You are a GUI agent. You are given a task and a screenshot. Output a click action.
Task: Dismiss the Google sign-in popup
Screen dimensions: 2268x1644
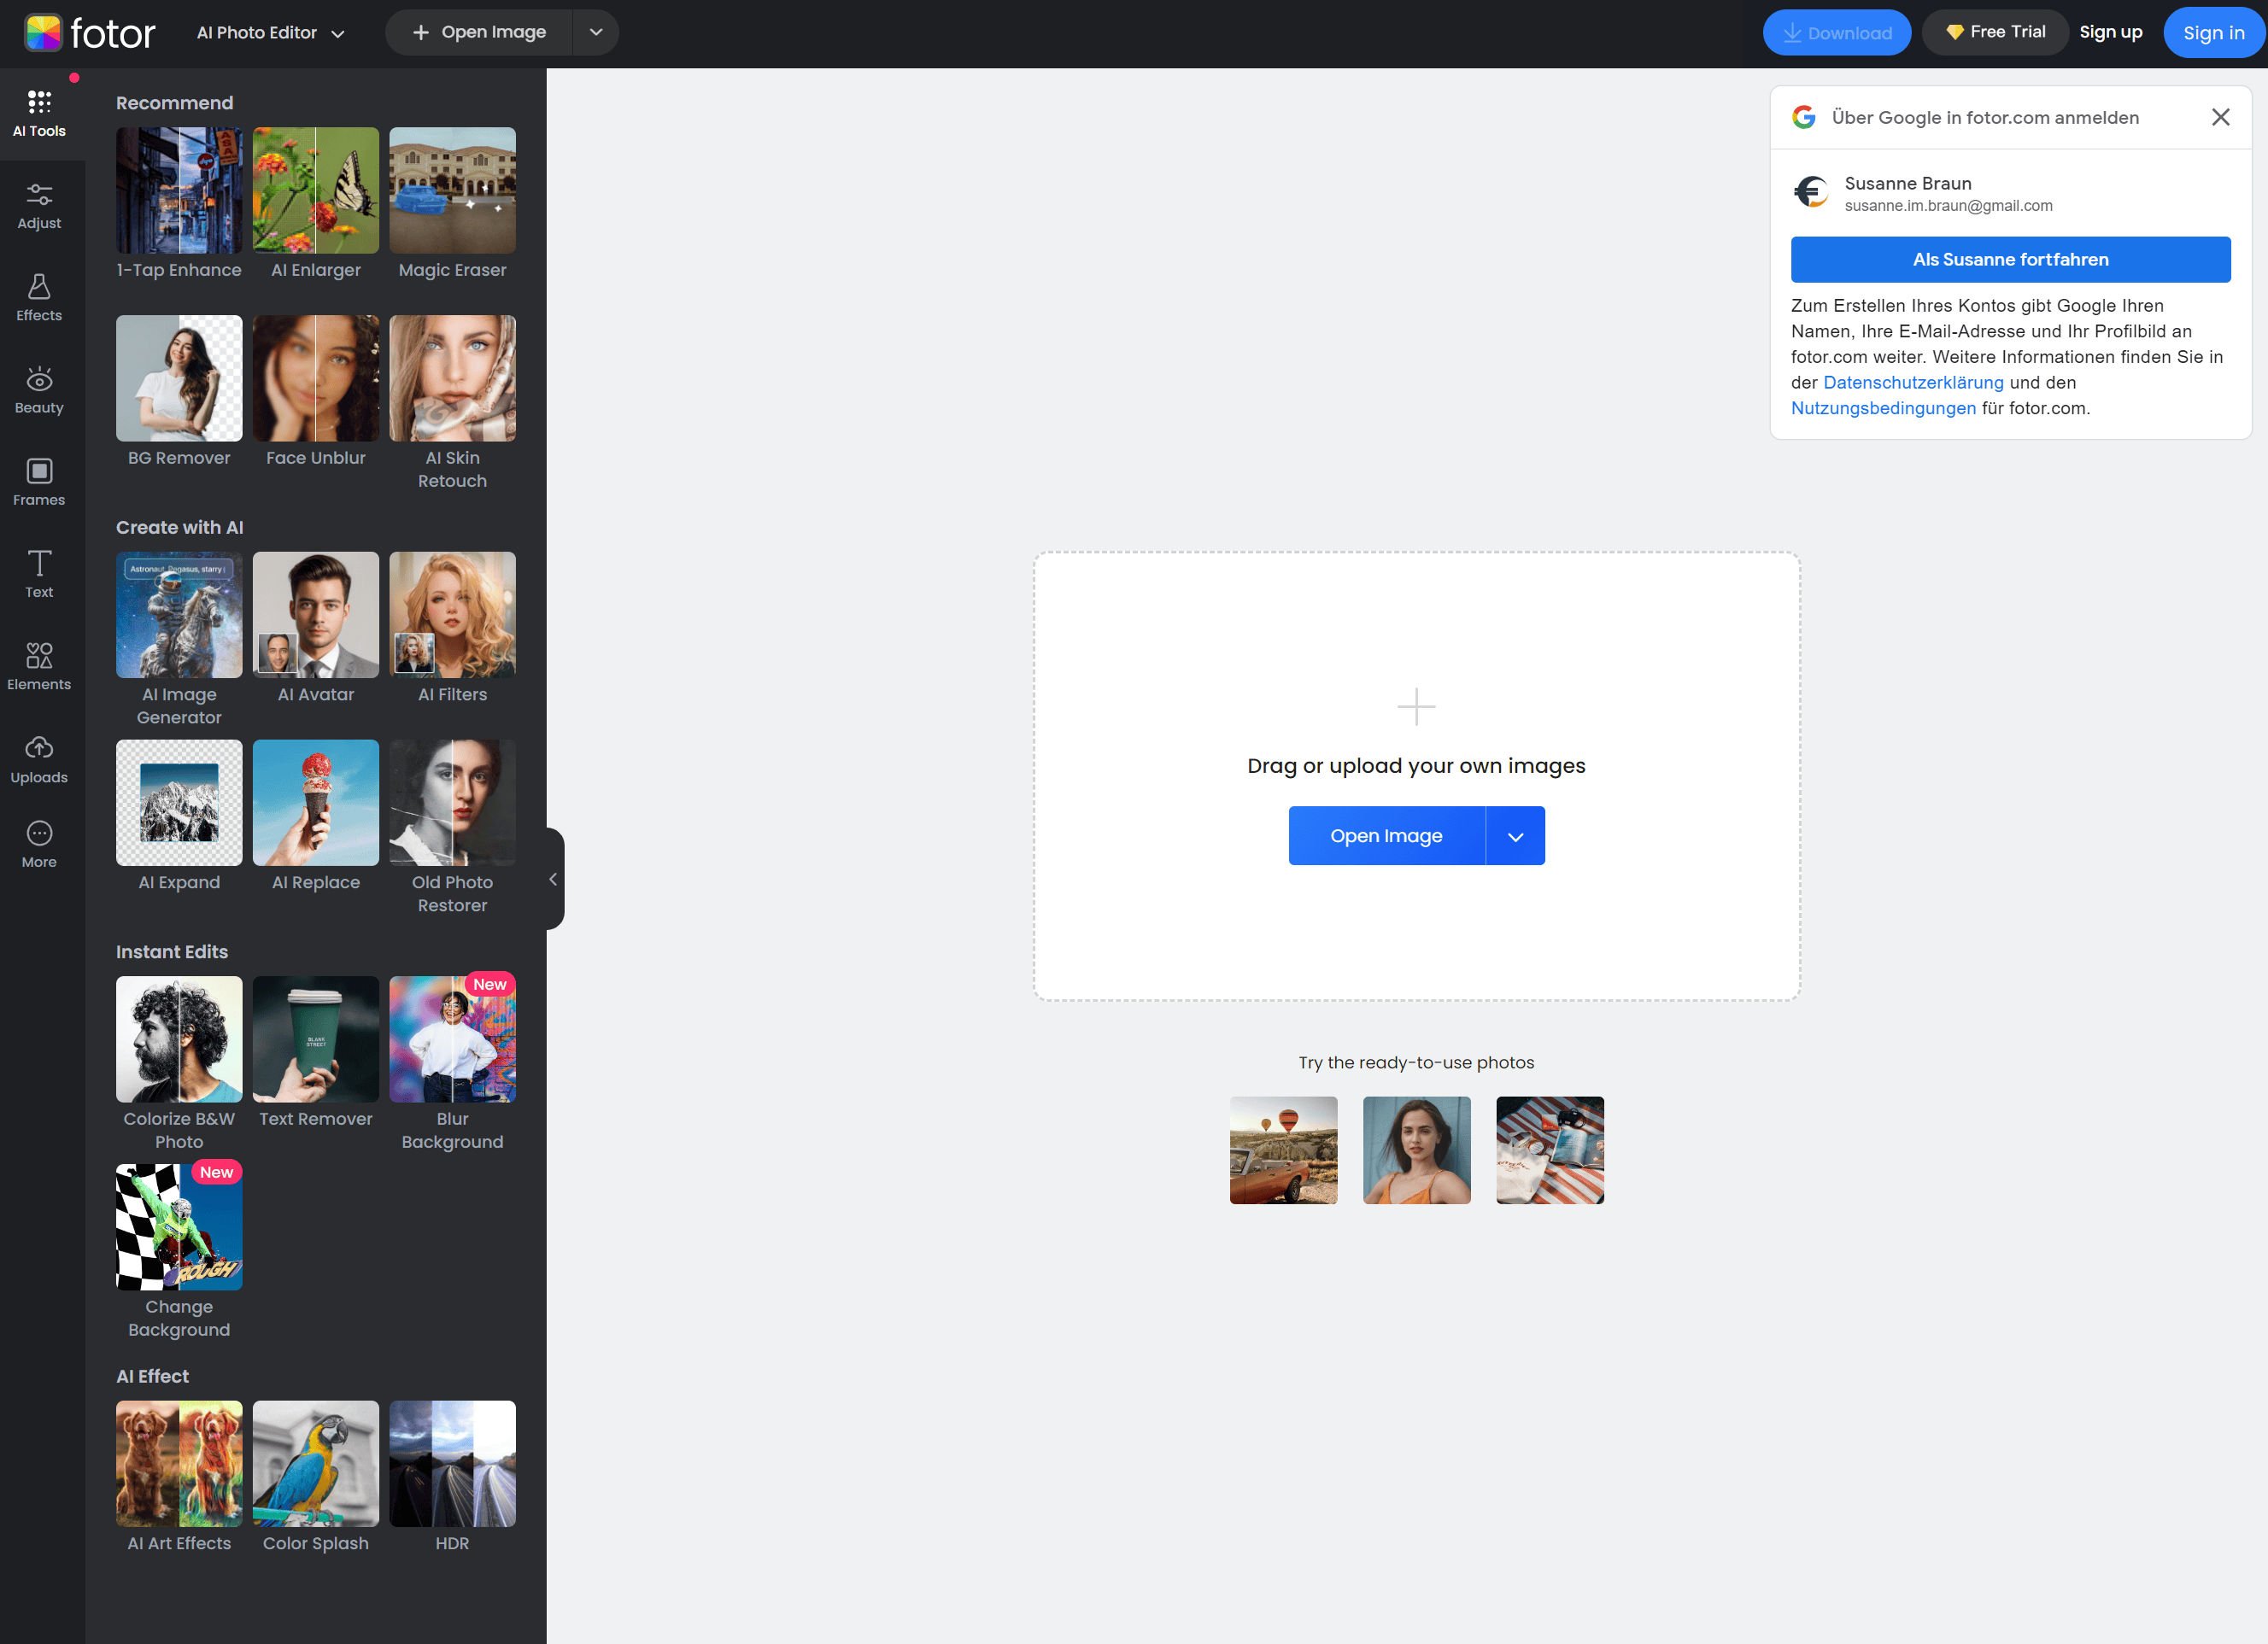pyautogui.click(x=2220, y=118)
